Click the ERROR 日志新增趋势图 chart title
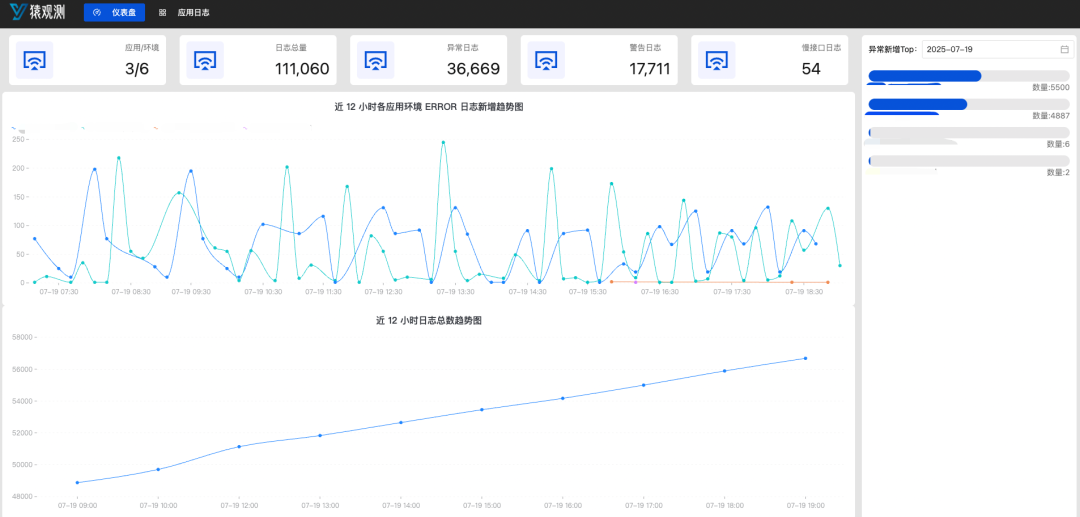Viewport: 1080px width, 517px height. point(428,105)
